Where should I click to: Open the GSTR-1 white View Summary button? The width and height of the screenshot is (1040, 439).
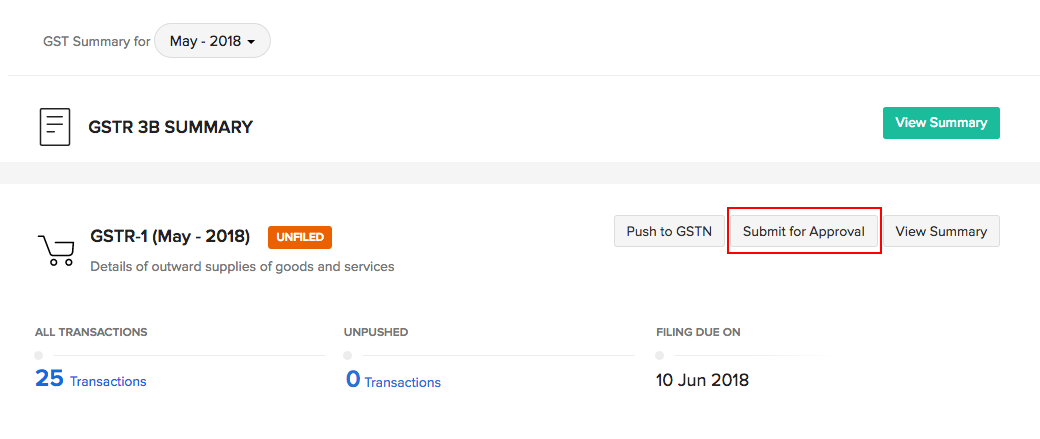(x=940, y=231)
